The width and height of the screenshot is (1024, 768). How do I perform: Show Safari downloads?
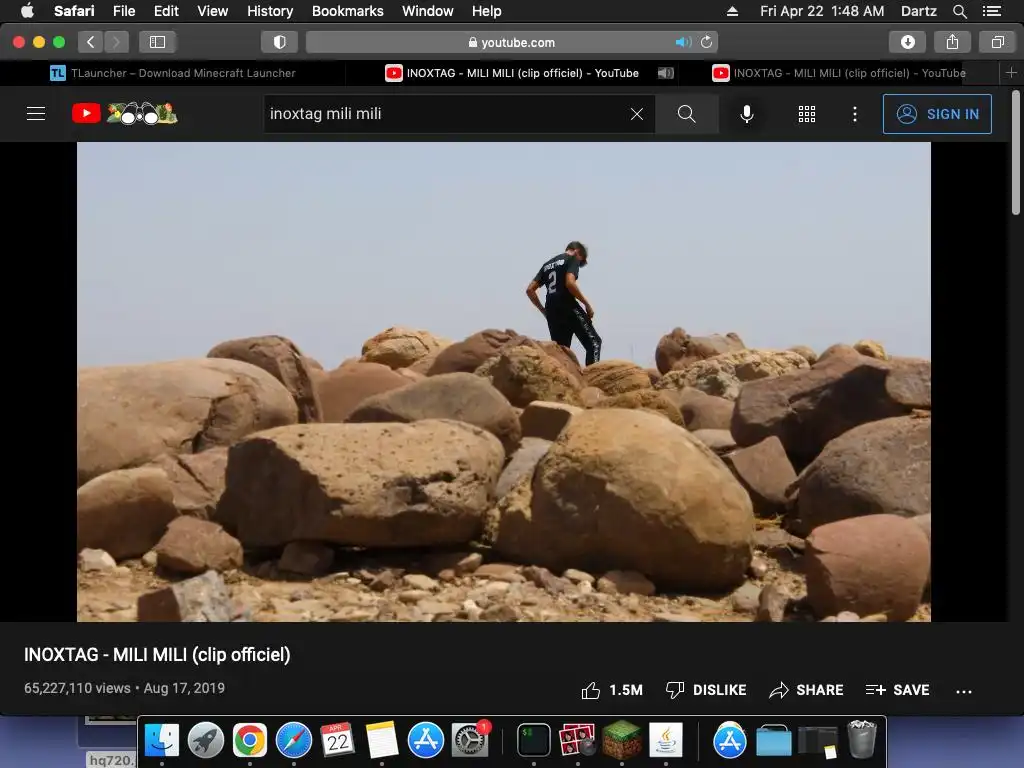(x=908, y=42)
